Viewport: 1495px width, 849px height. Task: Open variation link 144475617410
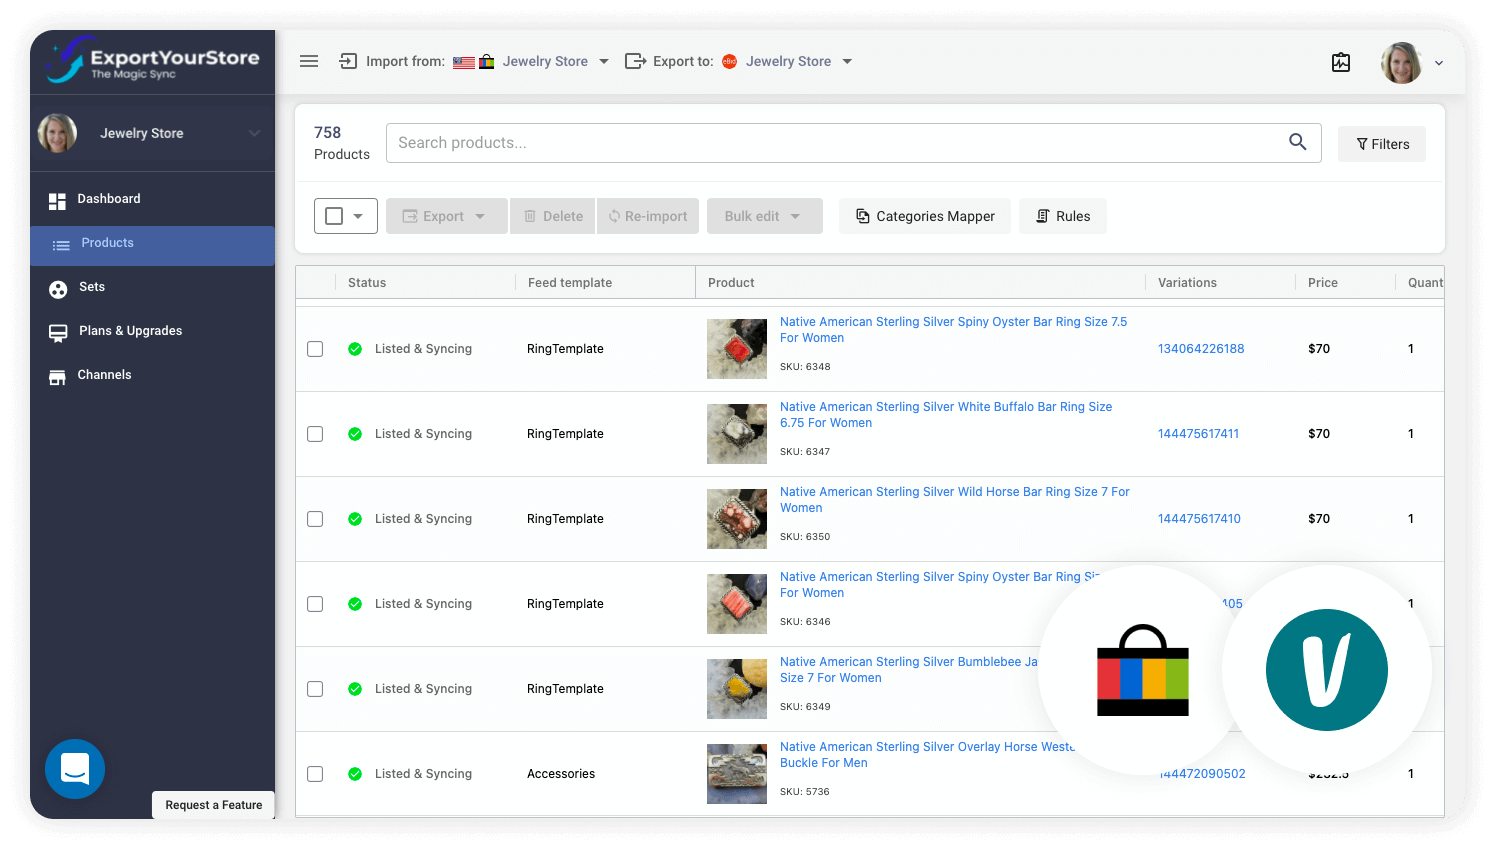coord(1199,519)
